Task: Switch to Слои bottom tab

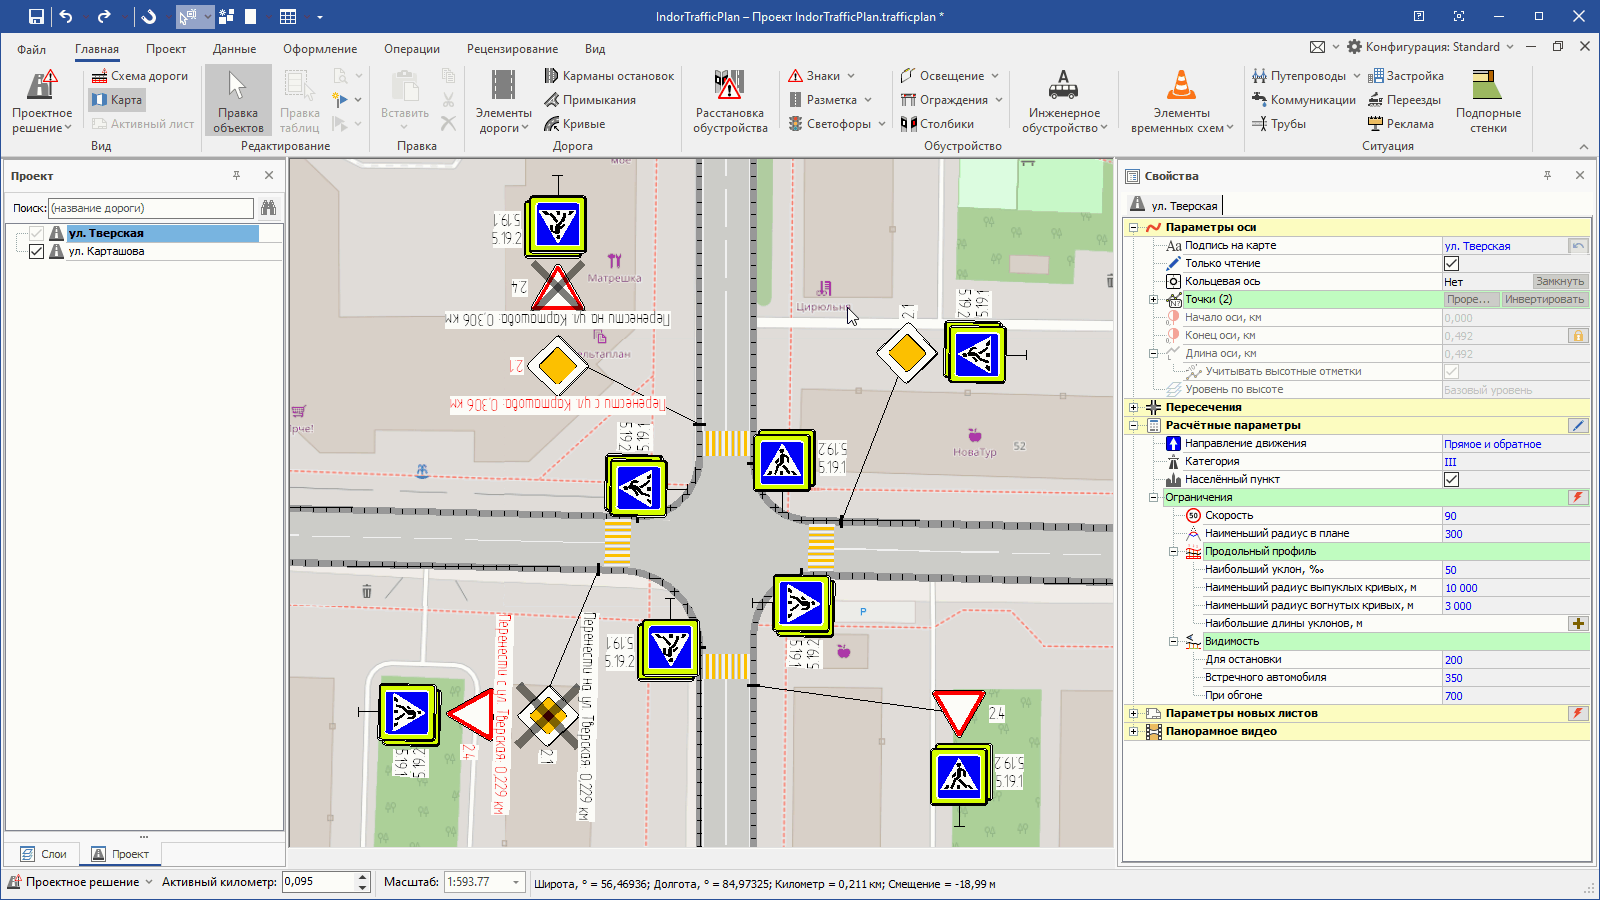Action: tap(43, 854)
